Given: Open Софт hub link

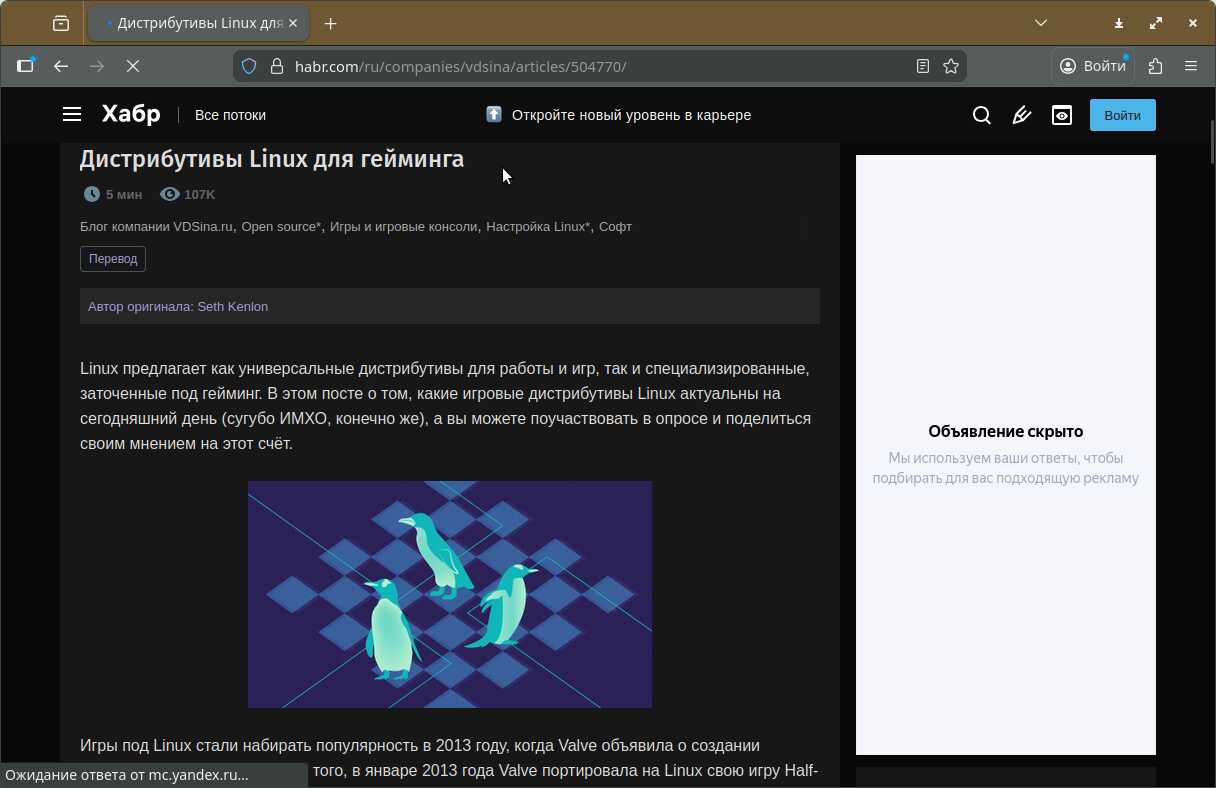Looking at the screenshot, I should click(615, 227).
